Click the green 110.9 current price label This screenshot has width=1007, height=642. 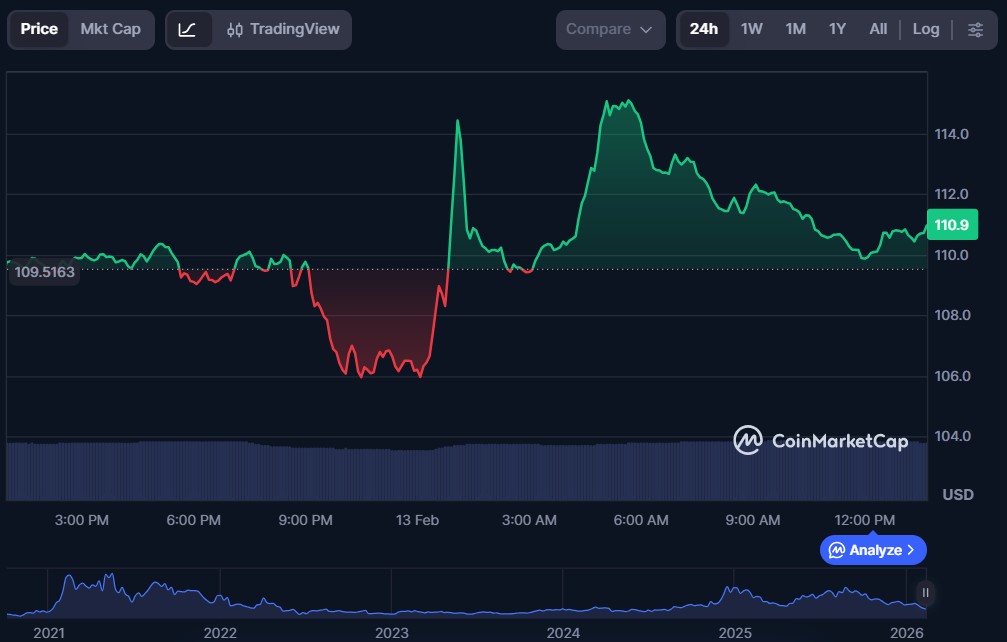point(950,225)
